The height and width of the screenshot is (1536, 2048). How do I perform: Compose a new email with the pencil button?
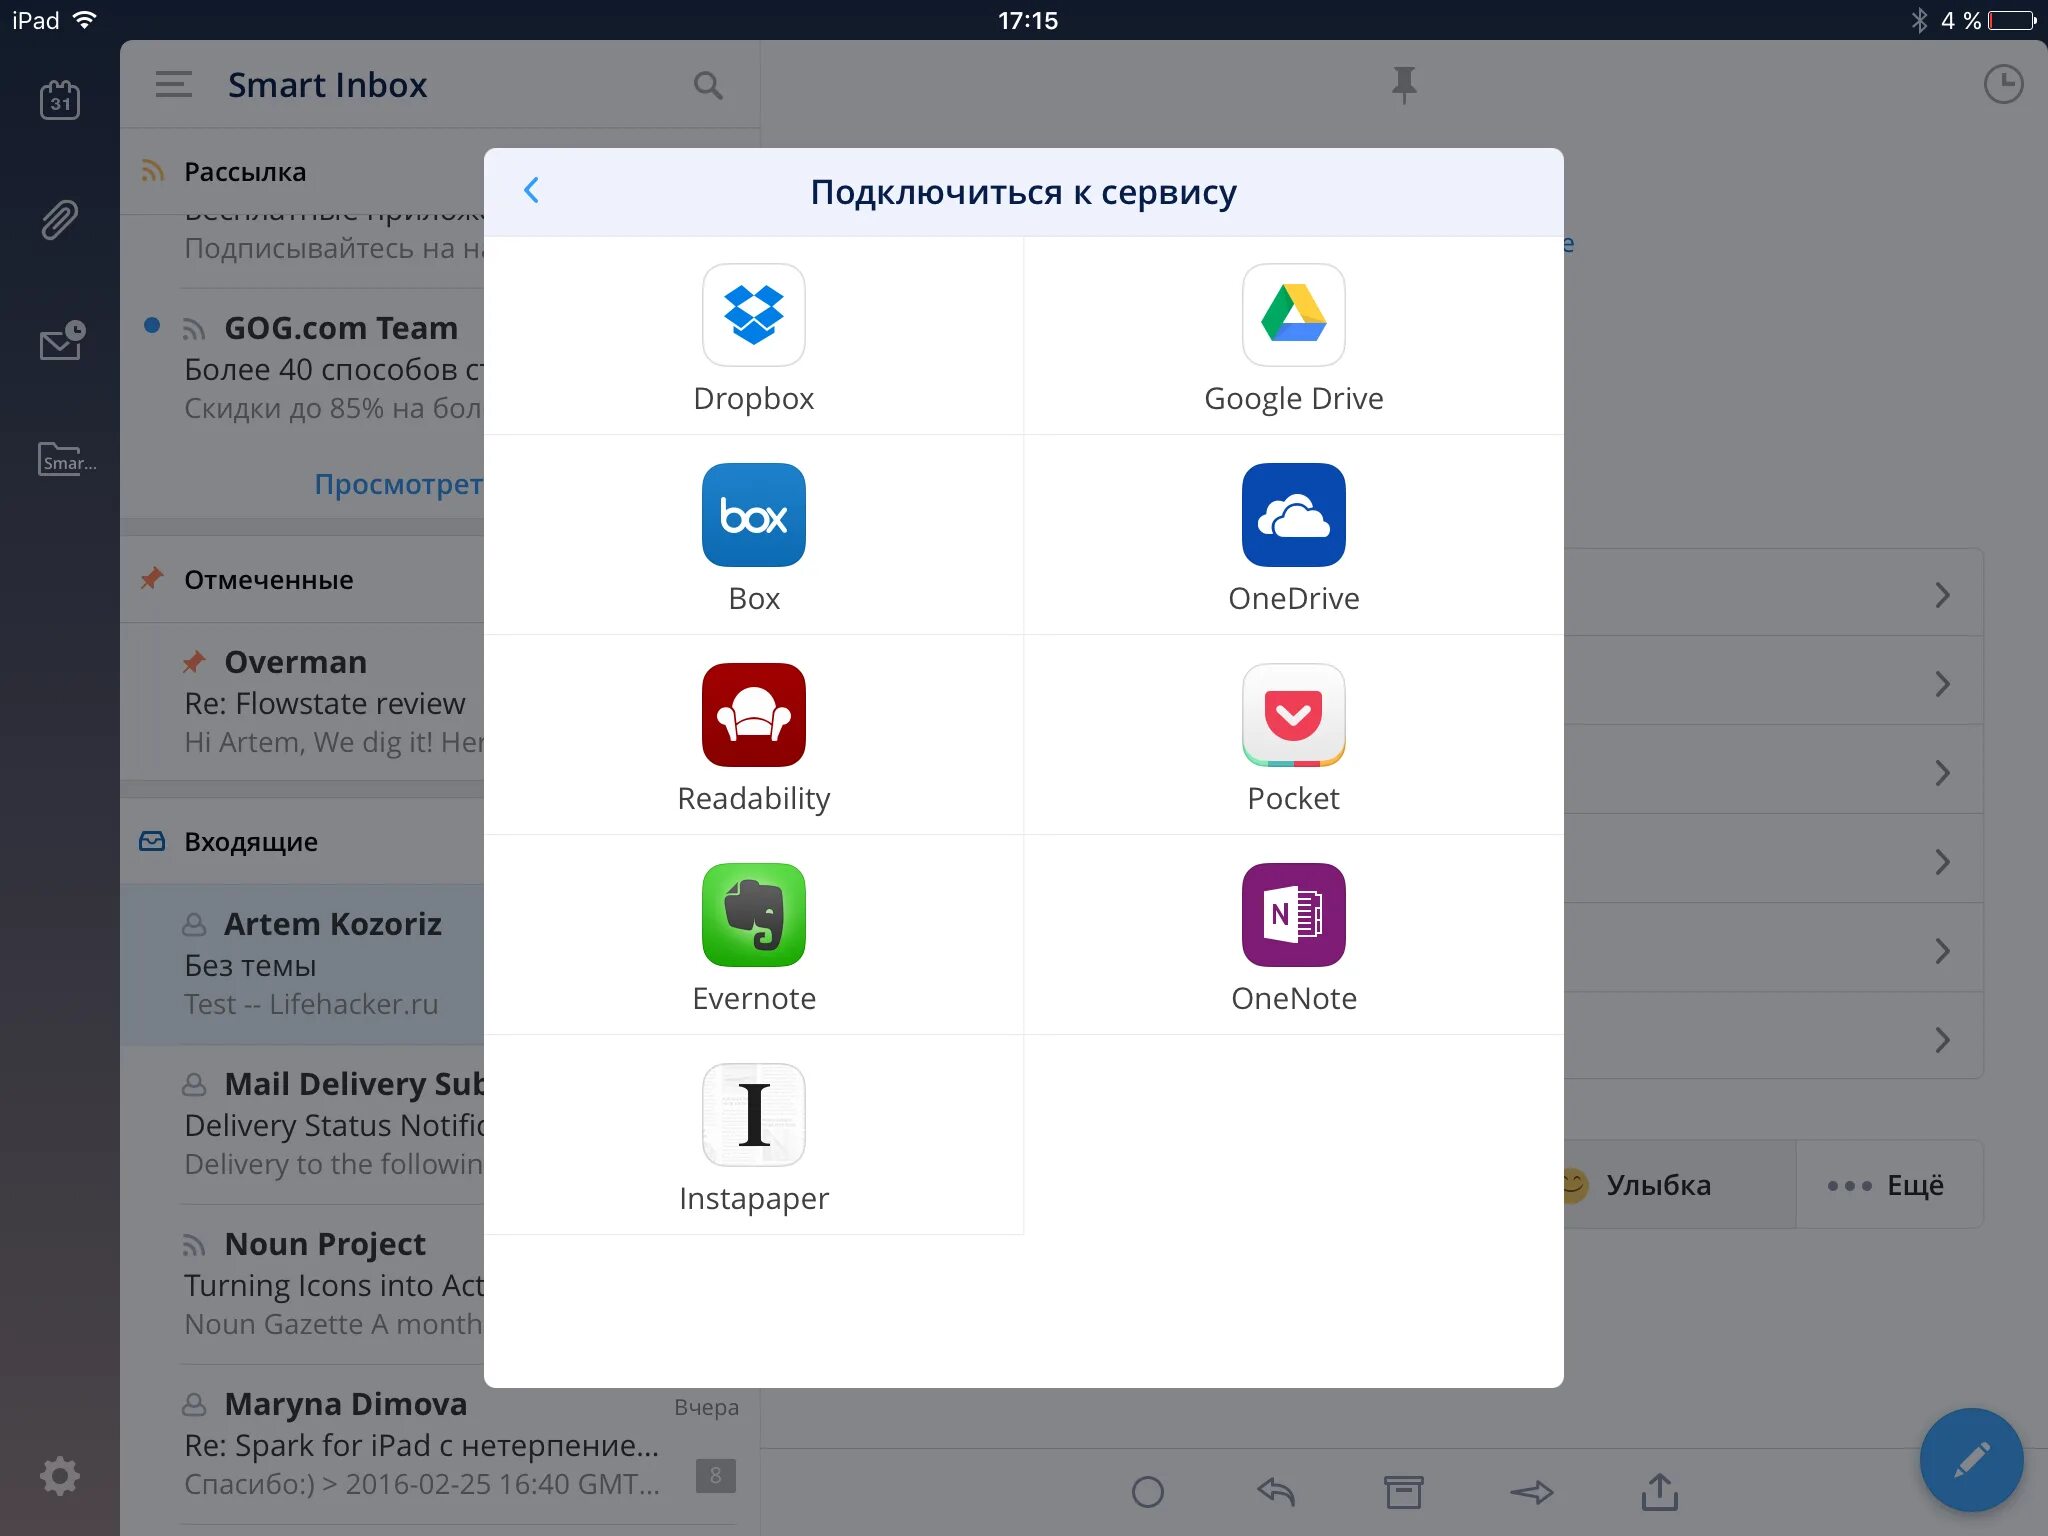tap(1971, 1461)
